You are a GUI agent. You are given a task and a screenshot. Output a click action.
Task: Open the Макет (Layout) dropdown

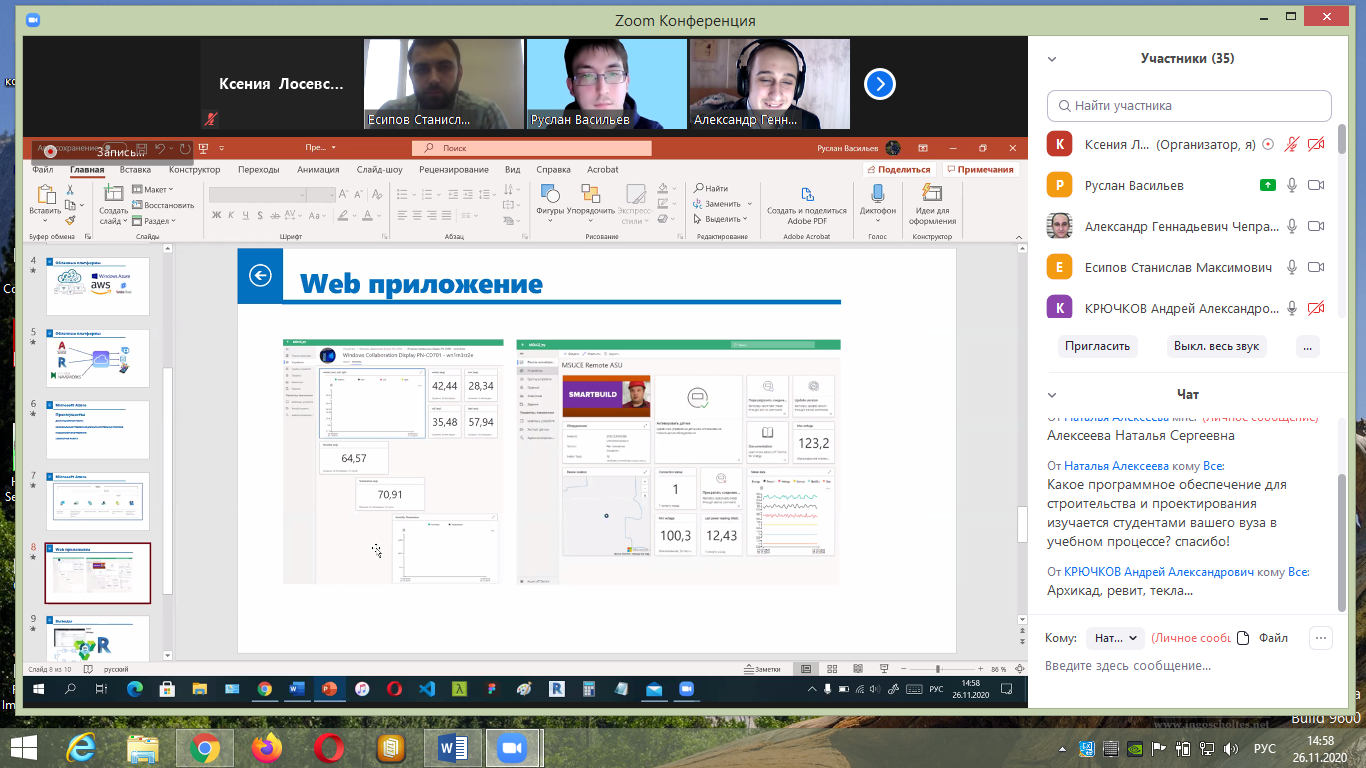[x=152, y=189]
